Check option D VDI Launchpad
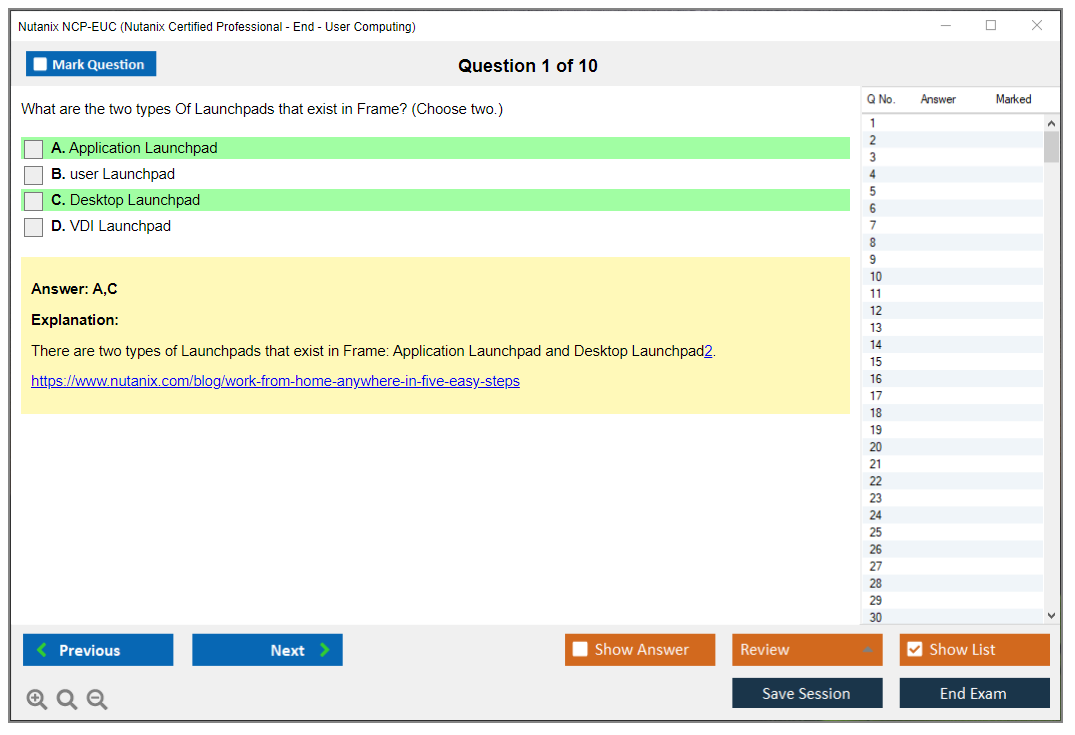 coord(34,227)
